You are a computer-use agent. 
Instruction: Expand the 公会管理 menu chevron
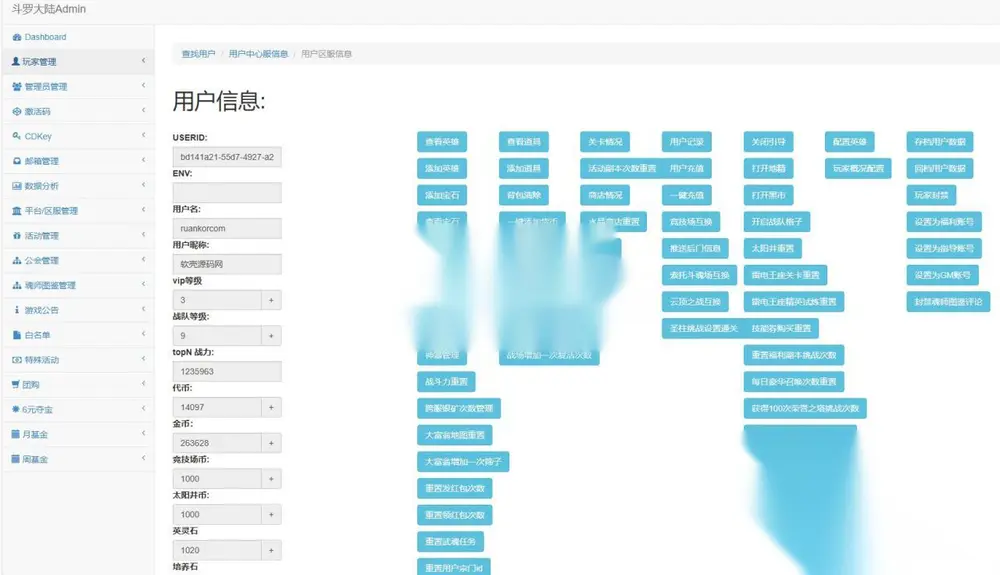(143, 259)
